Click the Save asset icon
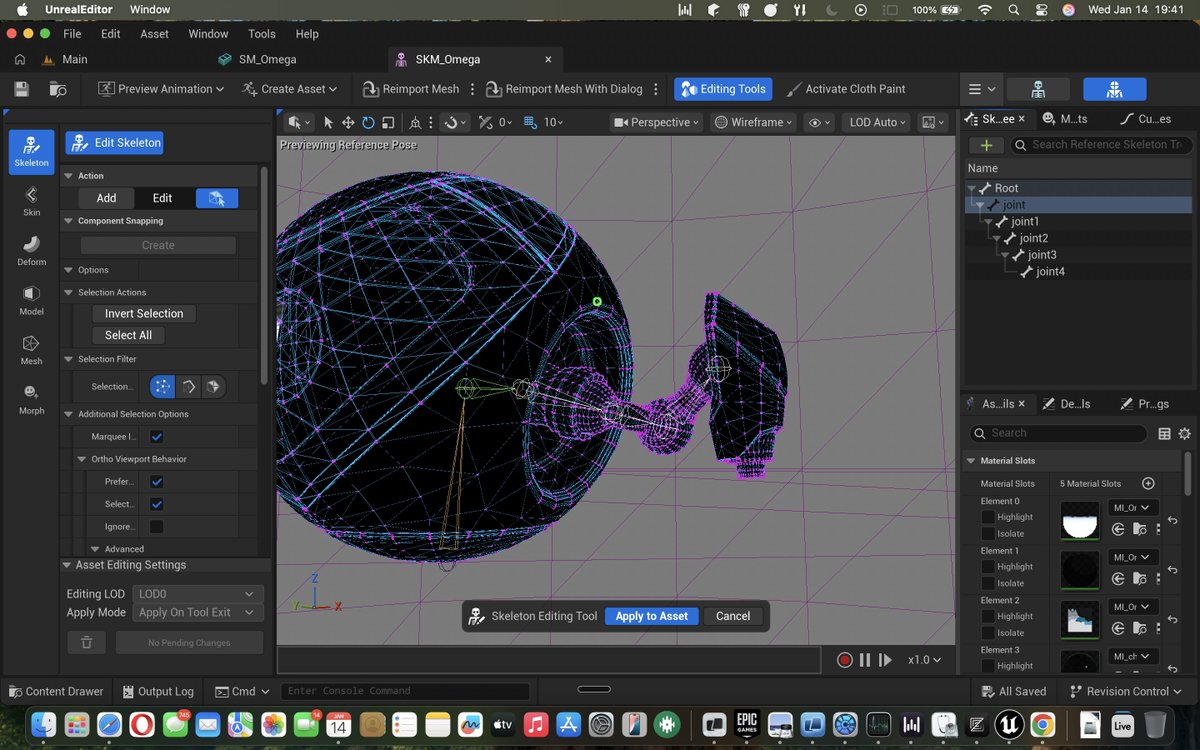 tap(21, 89)
